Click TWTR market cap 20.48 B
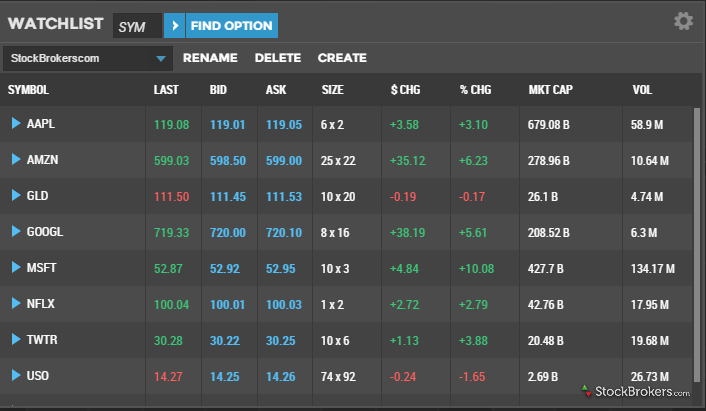The height and width of the screenshot is (411, 706). click(546, 341)
